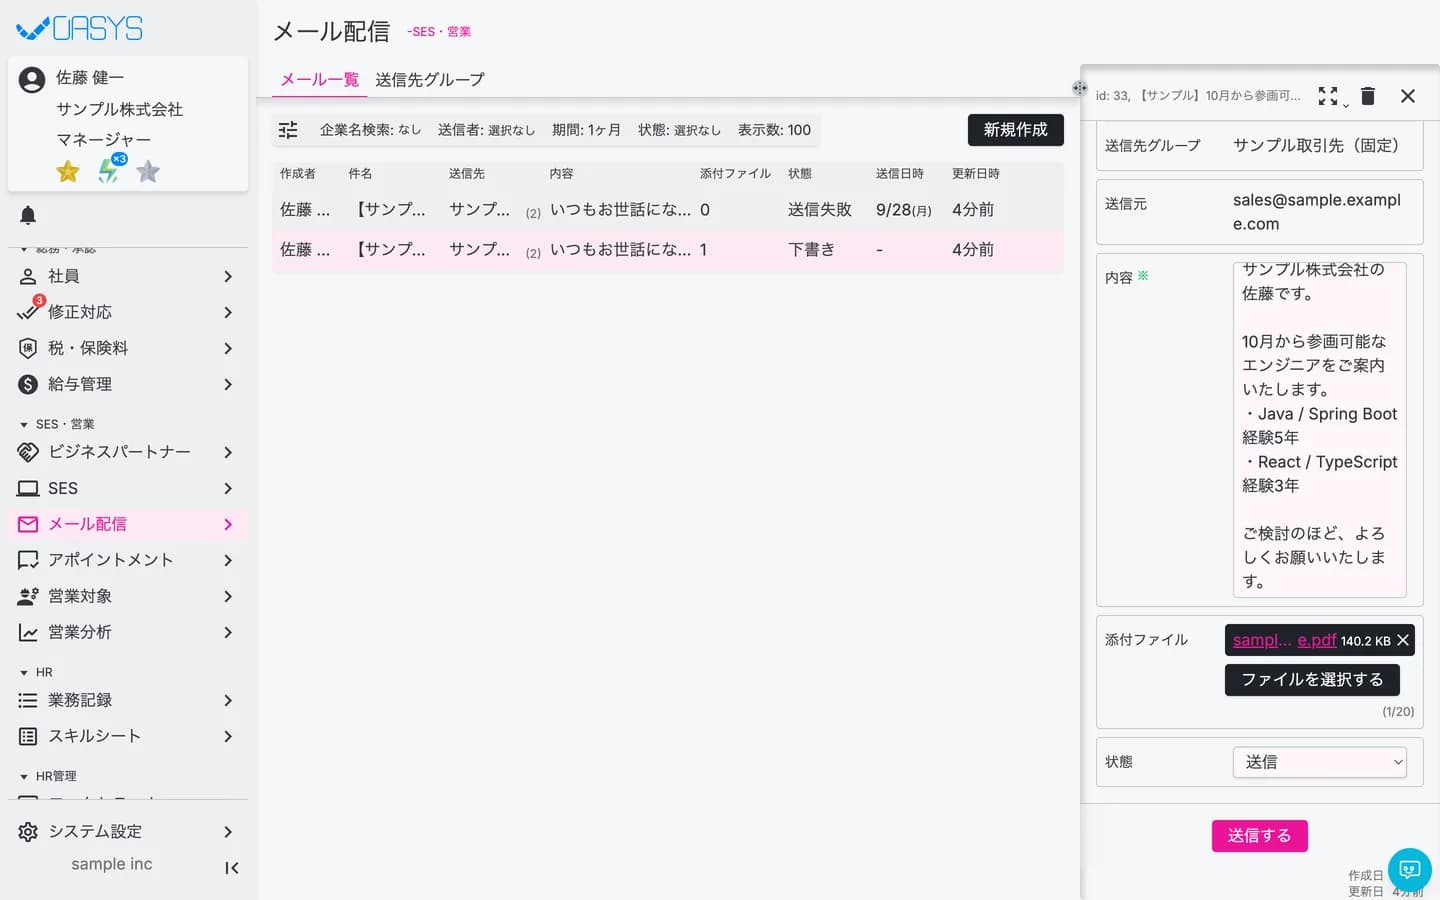Expand the 営業分析 menu chevron

[228, 632]
